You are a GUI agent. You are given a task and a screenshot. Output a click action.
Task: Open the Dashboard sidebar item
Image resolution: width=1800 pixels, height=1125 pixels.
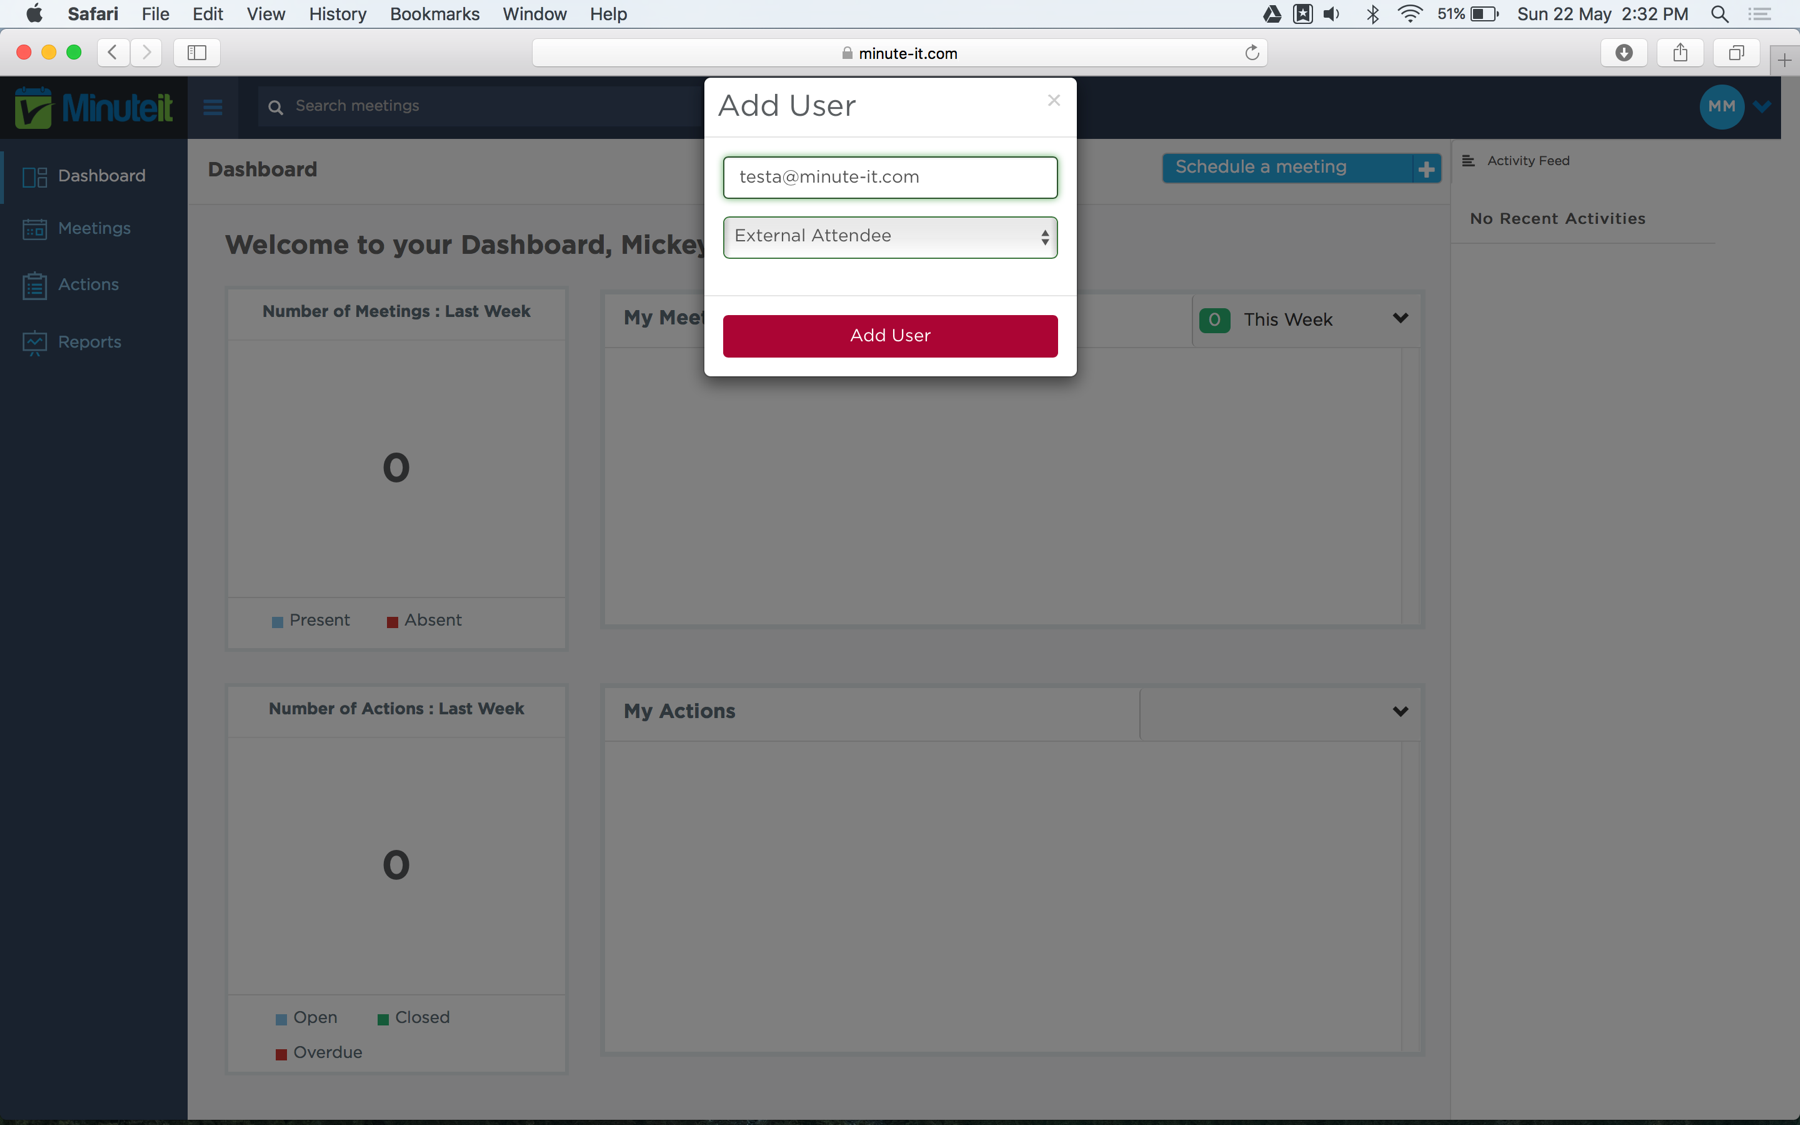[94, 176]
